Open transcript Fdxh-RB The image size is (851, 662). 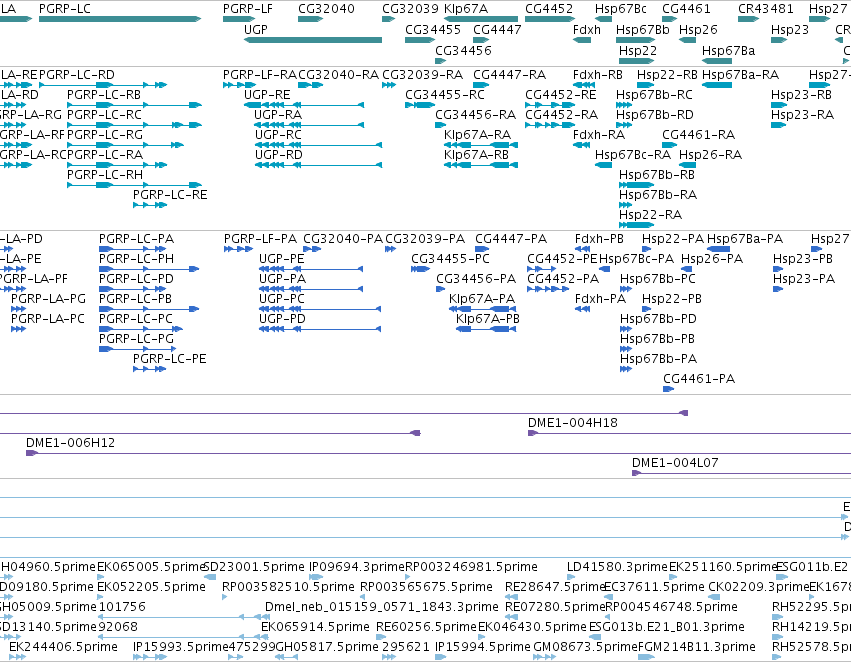tap(598, 74)
